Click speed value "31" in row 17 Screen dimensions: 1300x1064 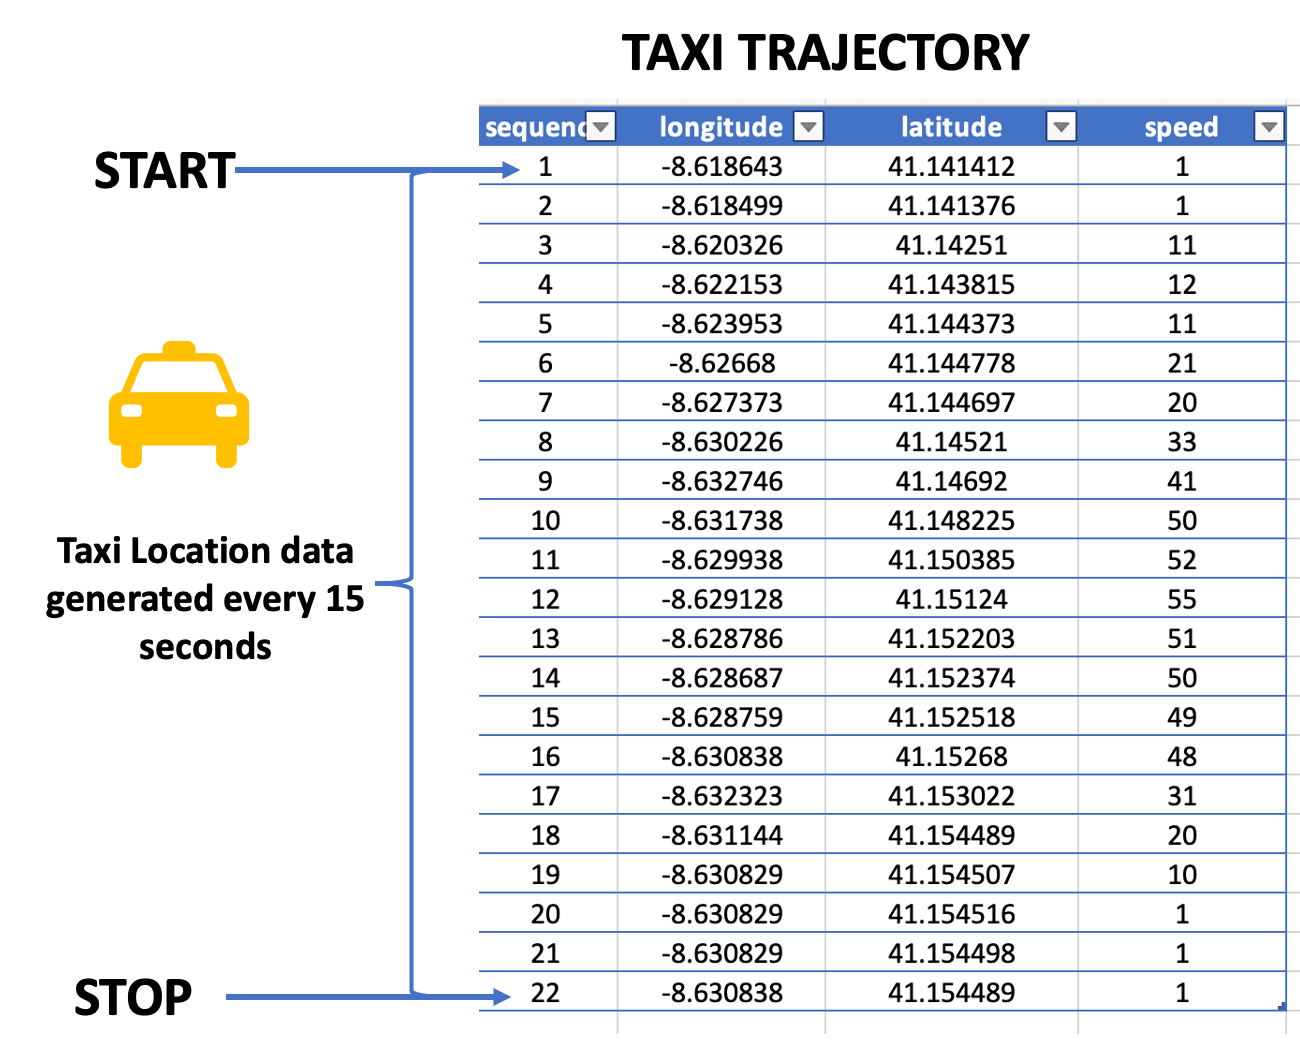(1182, 796)
